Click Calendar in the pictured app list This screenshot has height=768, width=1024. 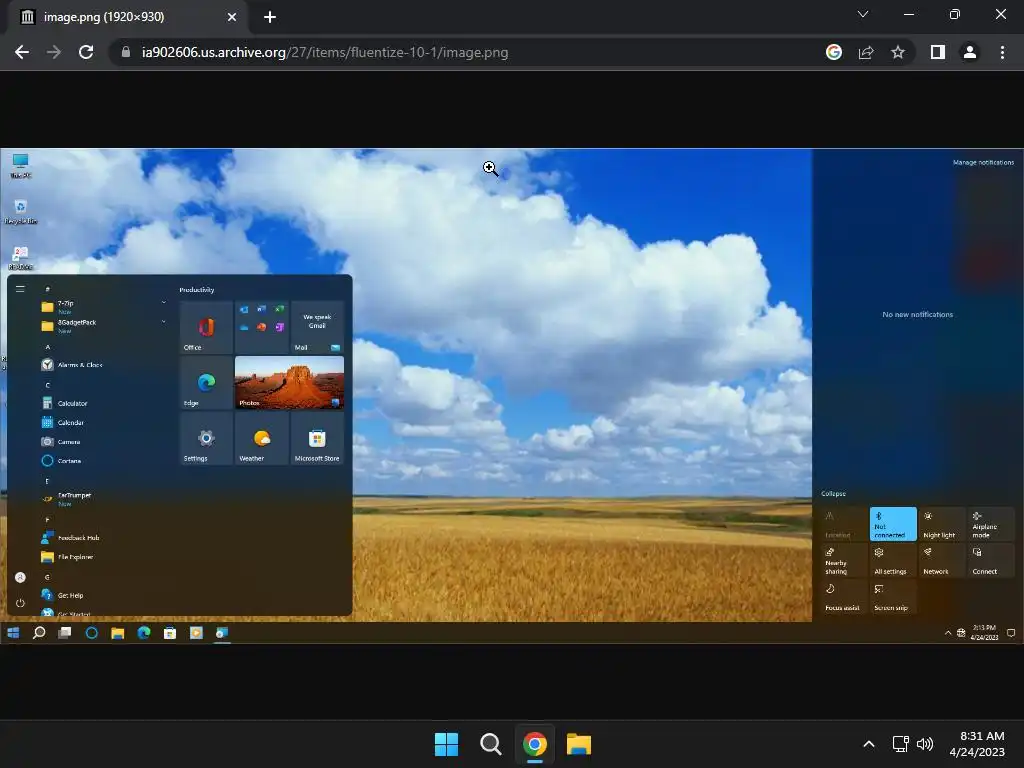(x=63, y=423)
